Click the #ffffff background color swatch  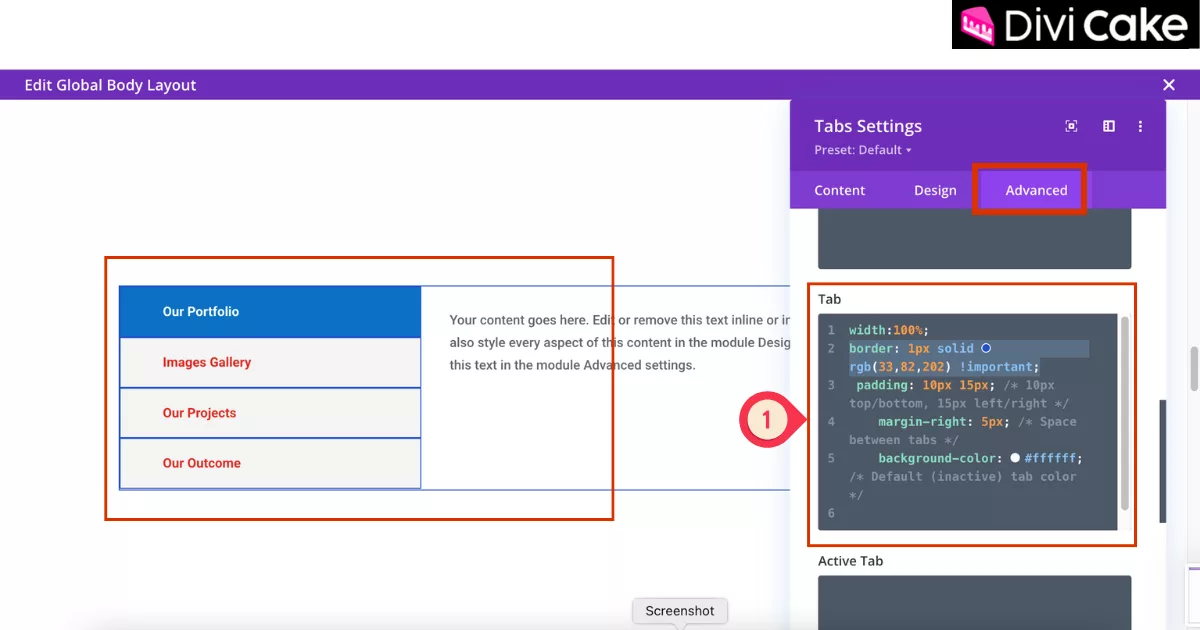click(x=1015, y=458)
